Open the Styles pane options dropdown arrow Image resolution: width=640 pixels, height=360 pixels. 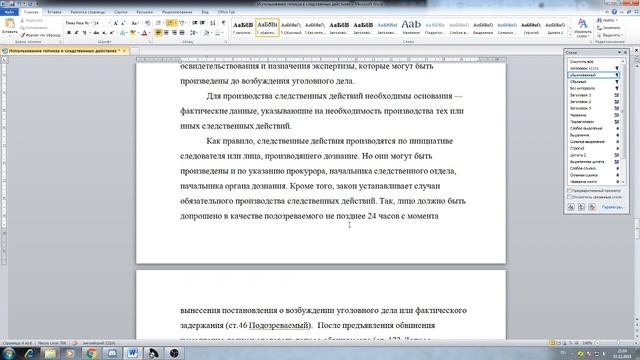point(619,52)
